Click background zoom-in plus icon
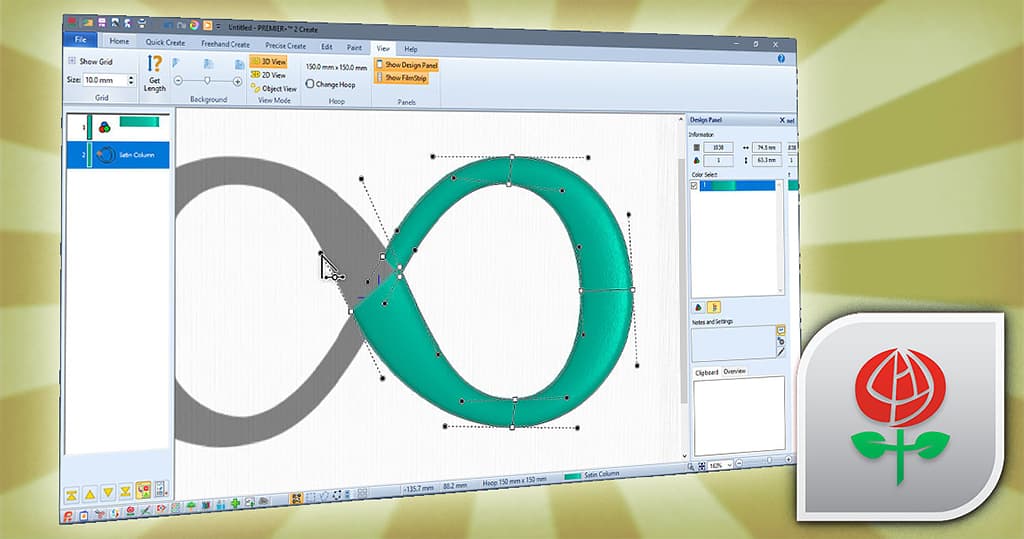 point(236,81)
